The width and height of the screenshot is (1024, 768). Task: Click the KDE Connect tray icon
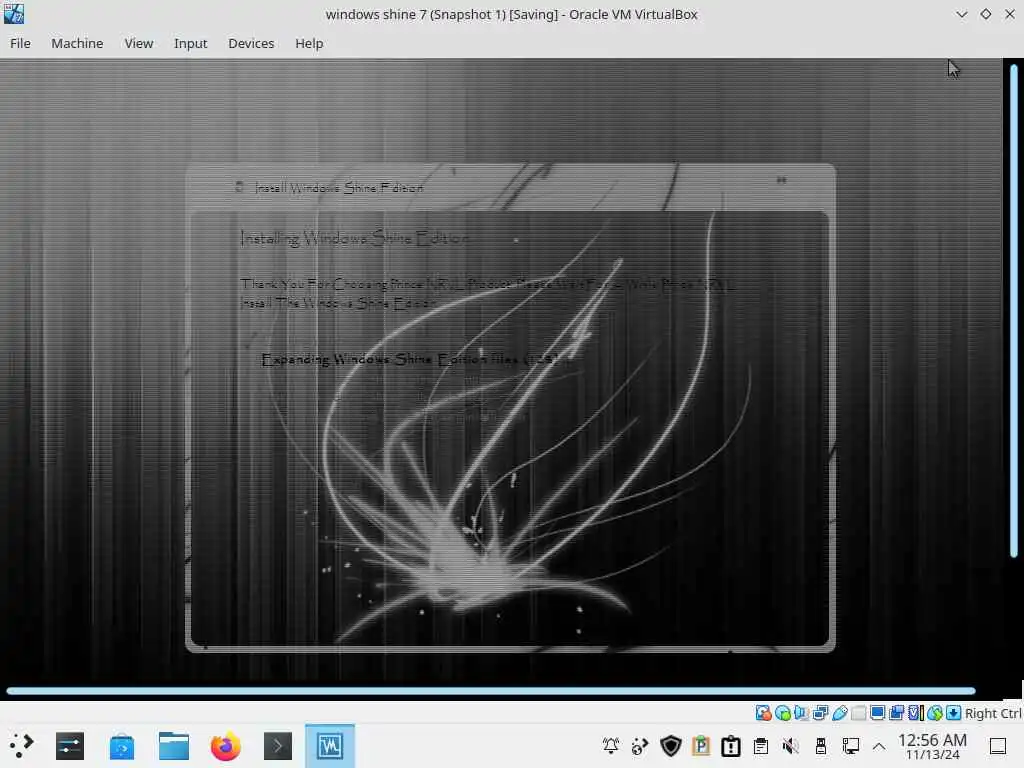click(640, 746)
